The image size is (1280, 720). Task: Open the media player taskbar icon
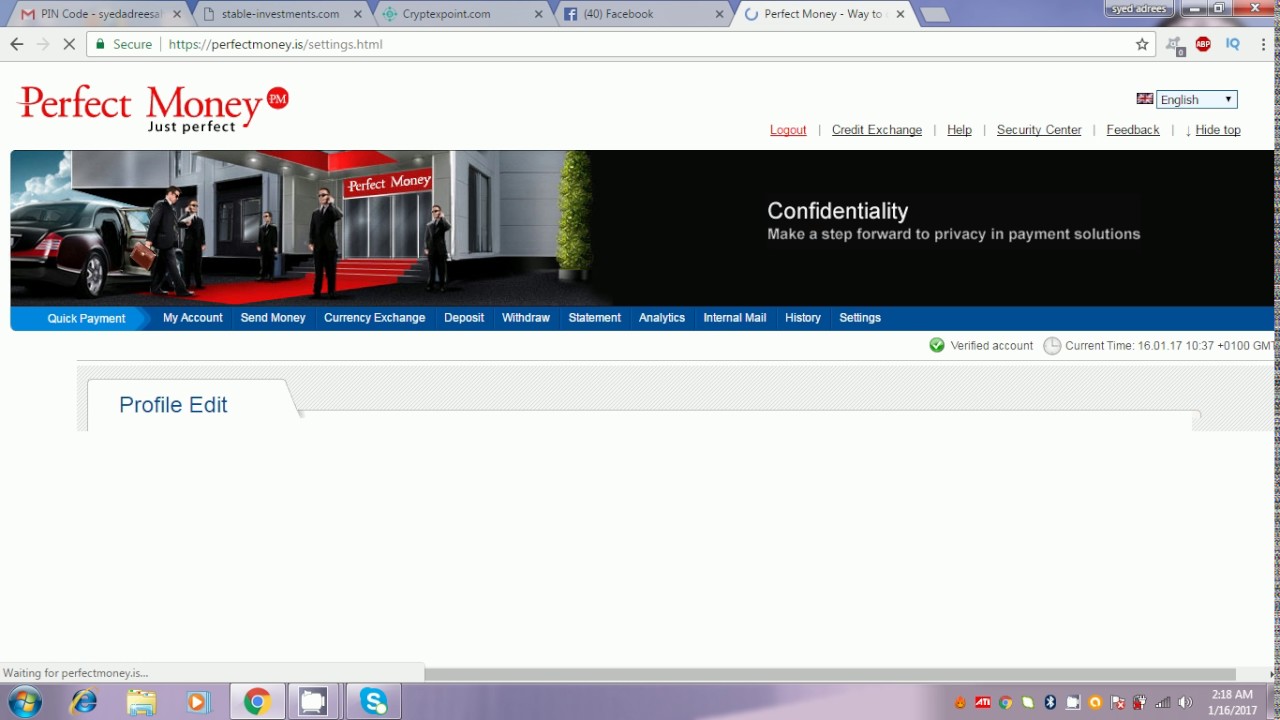(x=197, y=702)
